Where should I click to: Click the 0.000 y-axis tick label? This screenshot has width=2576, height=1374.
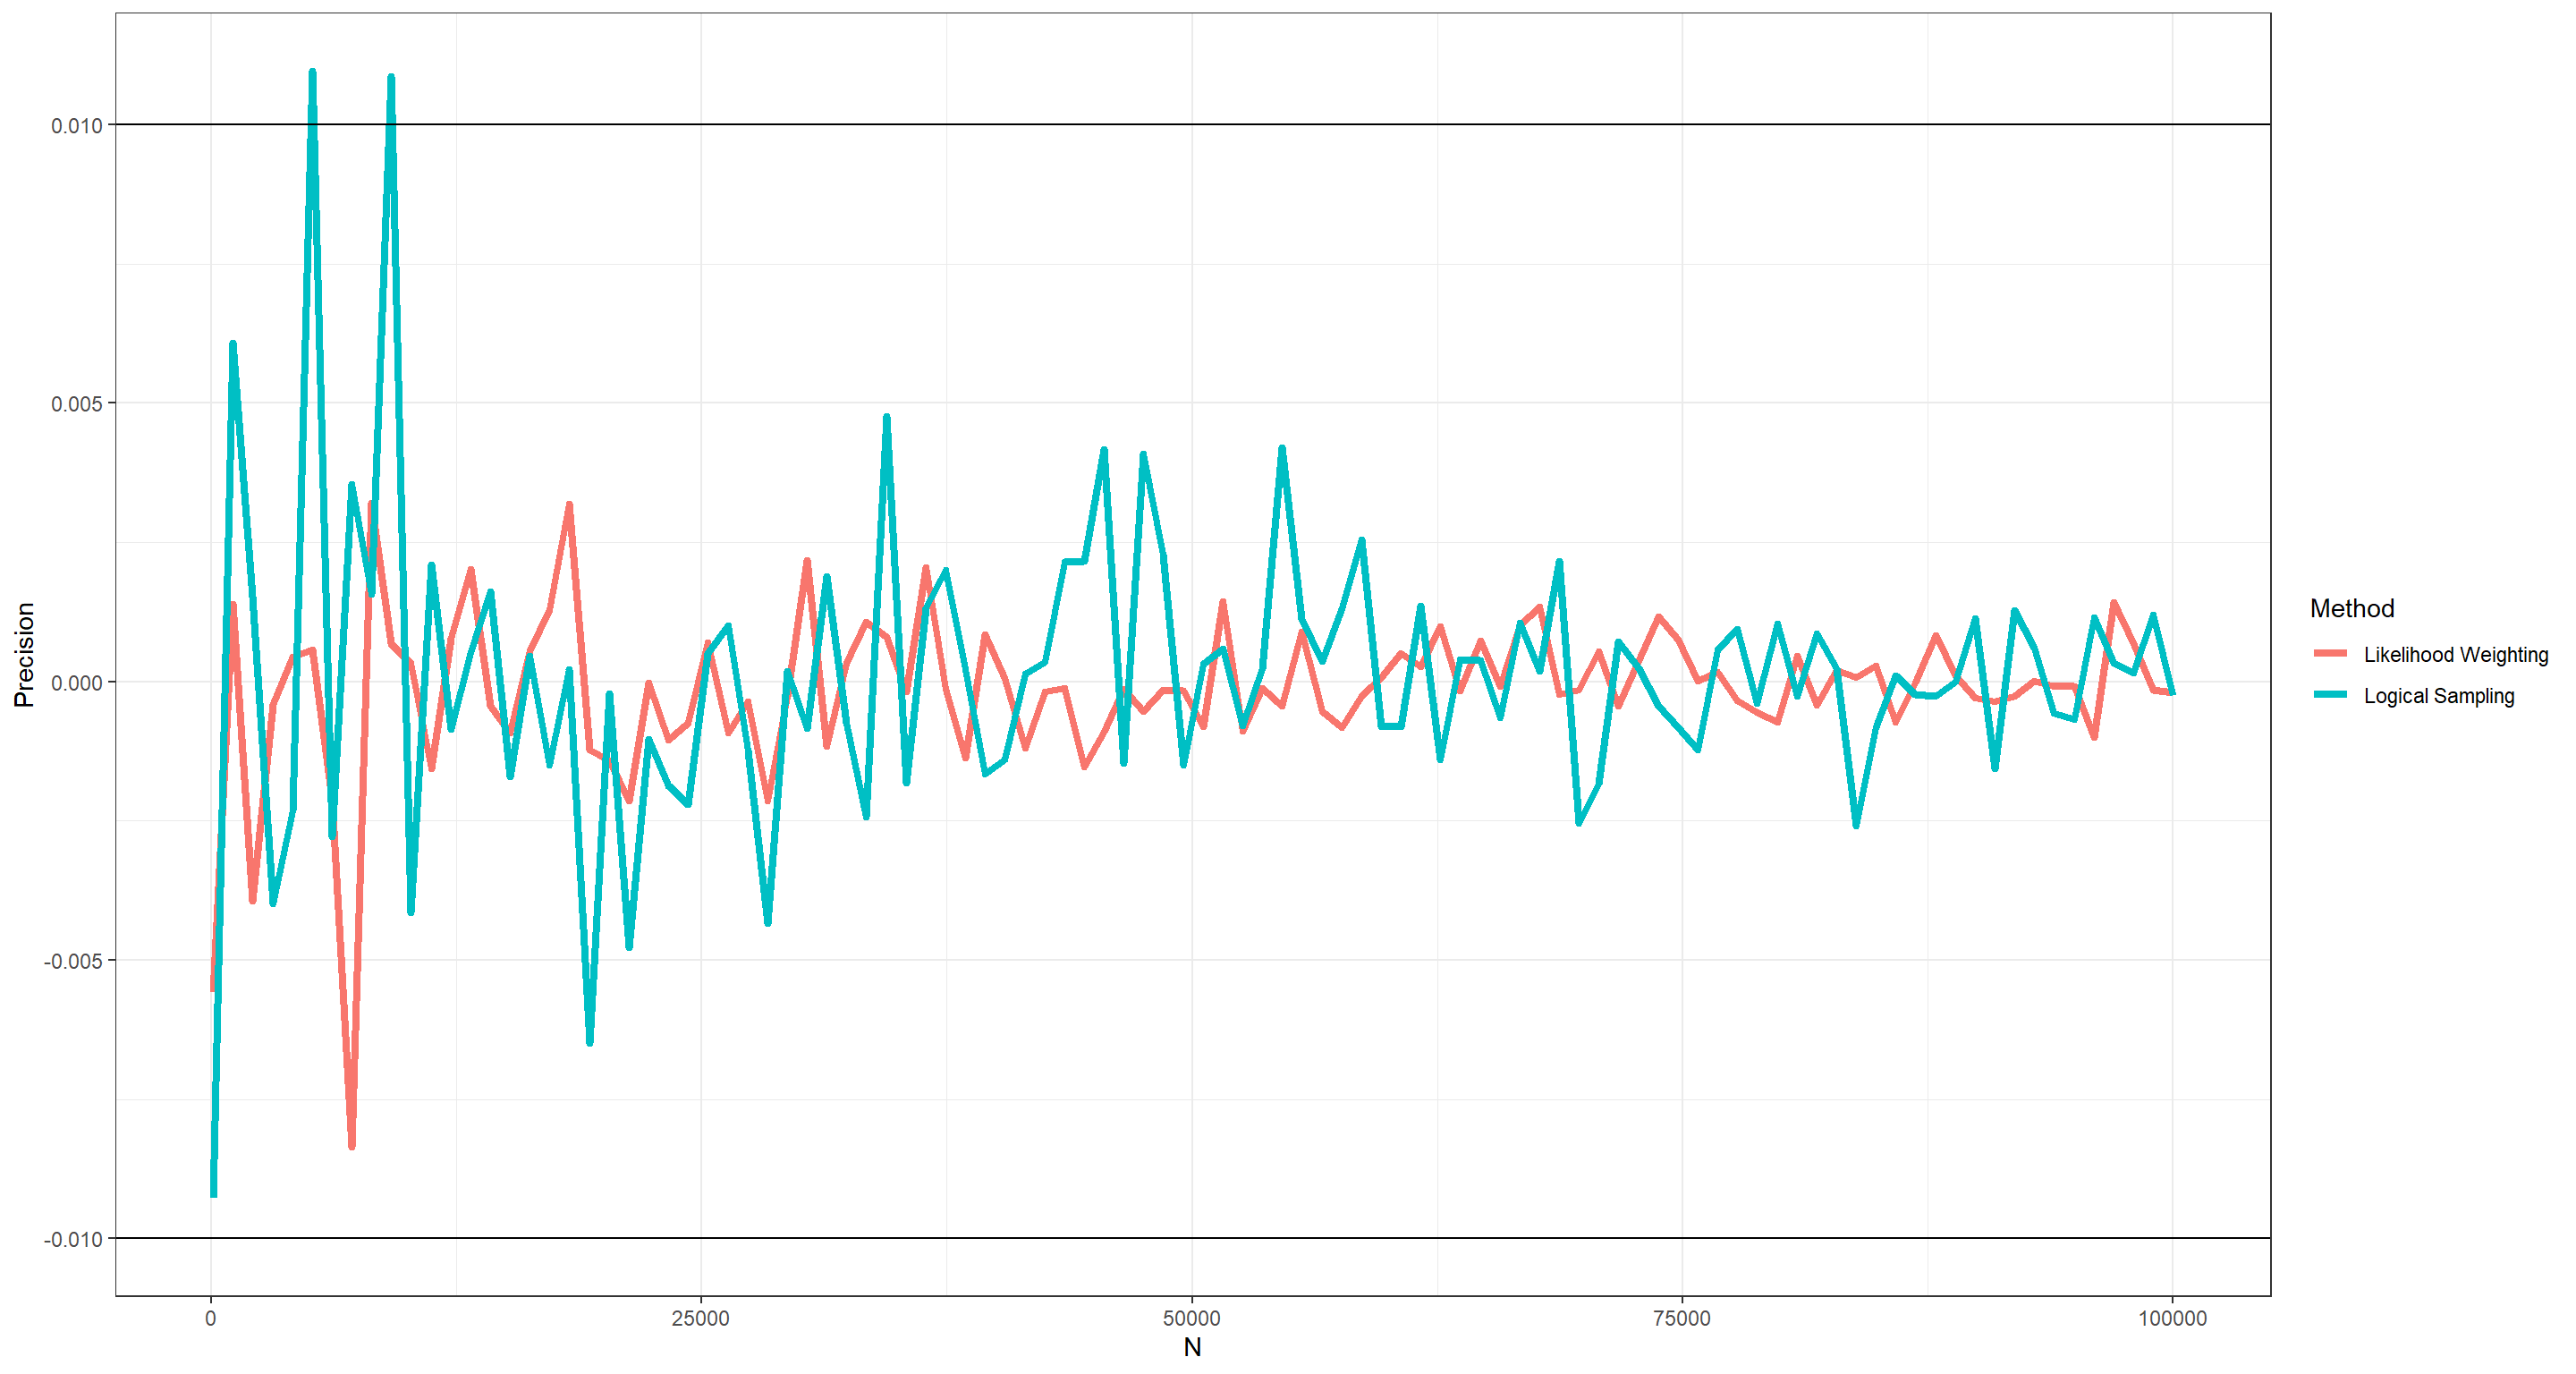(77, 683)
